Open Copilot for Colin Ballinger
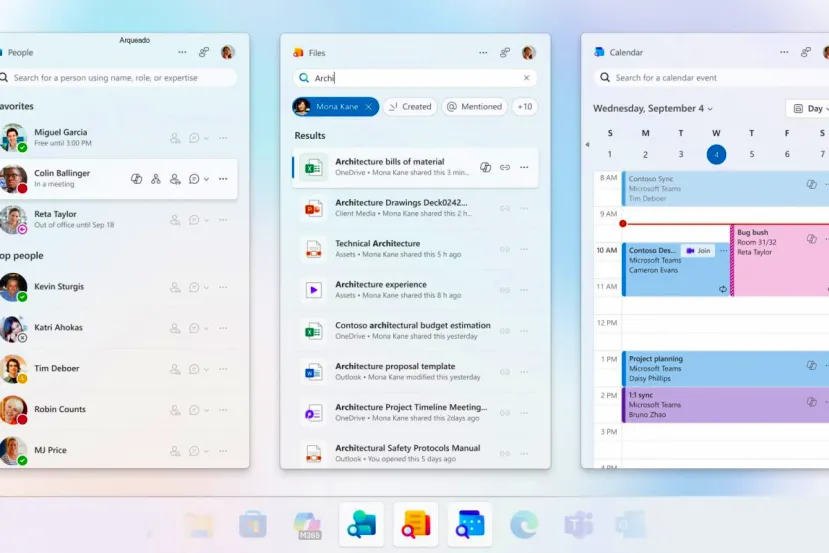This screenshot has width=829, height=553. [x=136, y=179]
